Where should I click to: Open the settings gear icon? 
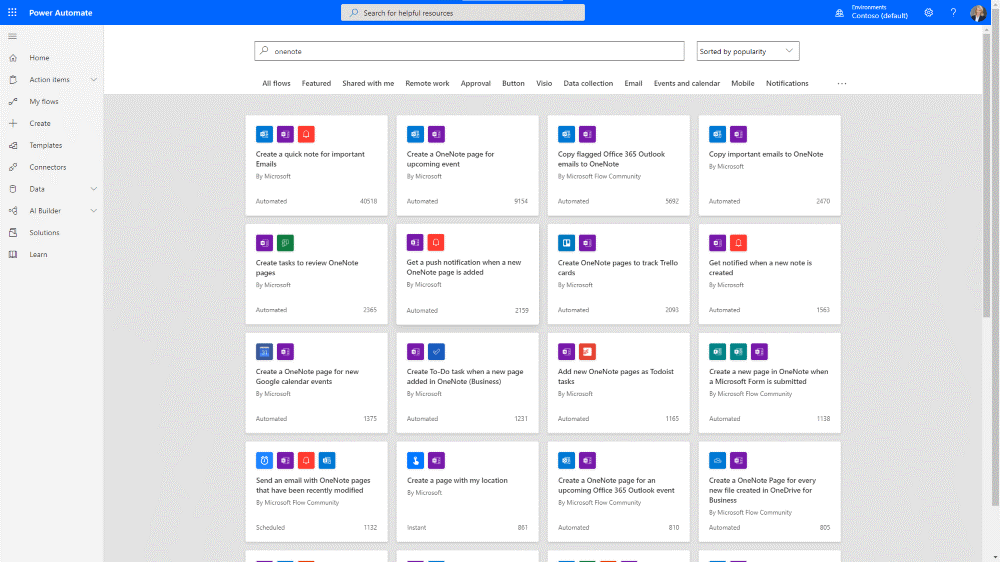click(928, 12)
